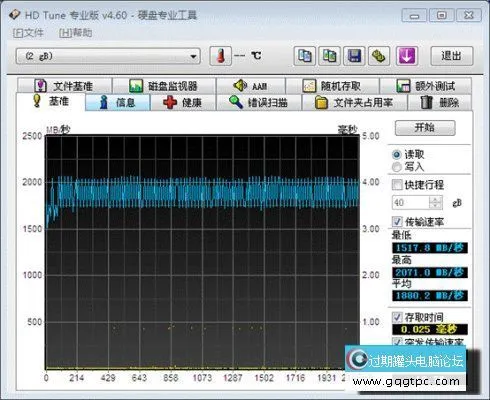
Task: Click the HD Tune app icon in the title bar
Action: tap(15, 15)
